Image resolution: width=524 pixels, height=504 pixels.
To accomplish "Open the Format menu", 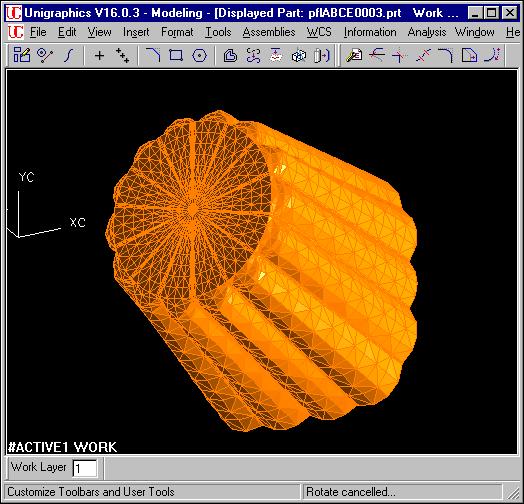I will (x=177, y=32).
